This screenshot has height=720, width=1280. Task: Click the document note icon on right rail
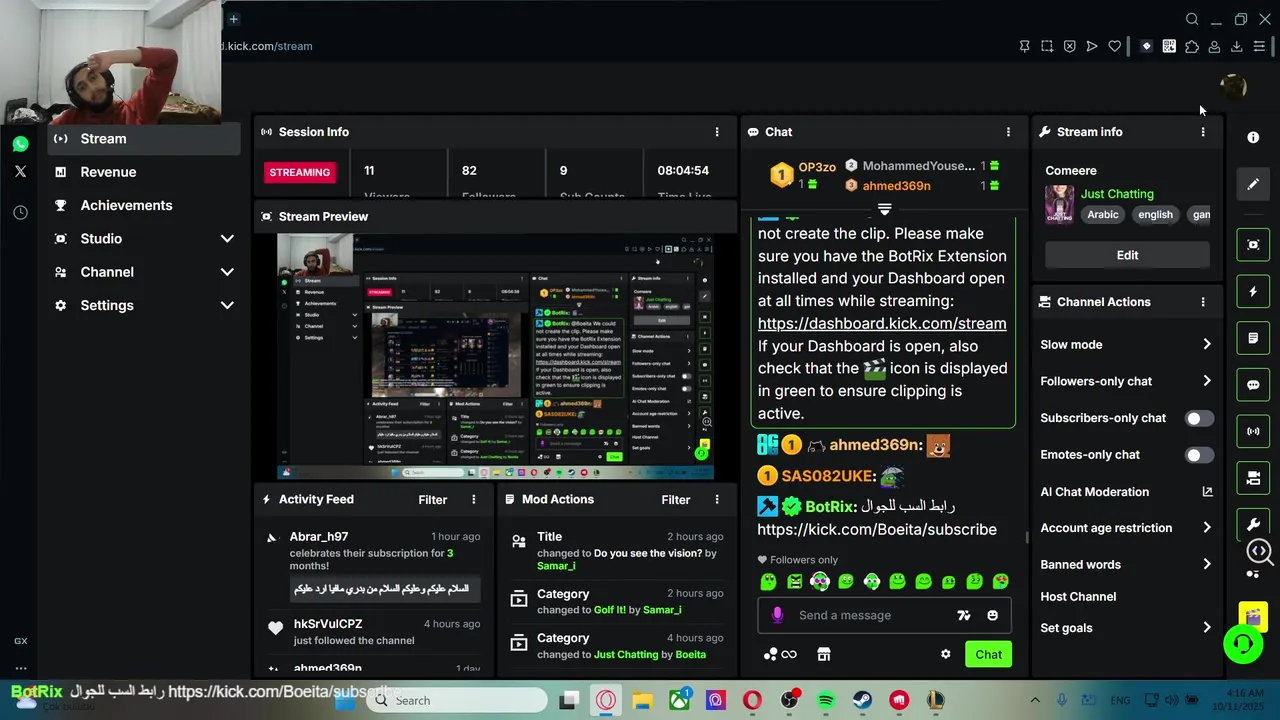coord(1253,338)
